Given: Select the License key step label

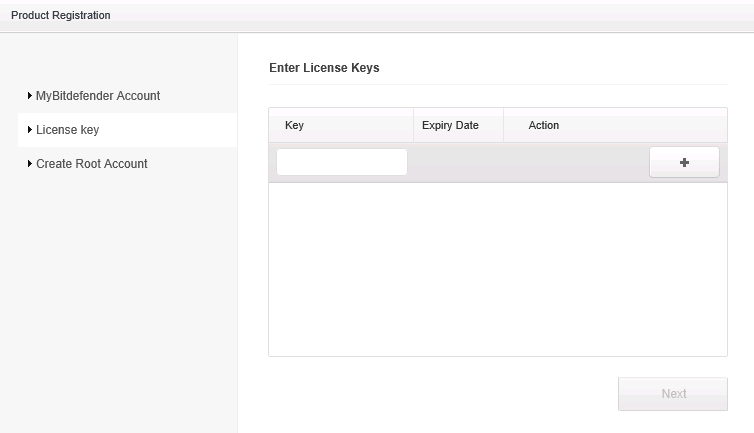Looking at the screenshot, I should tap(67, 130).
